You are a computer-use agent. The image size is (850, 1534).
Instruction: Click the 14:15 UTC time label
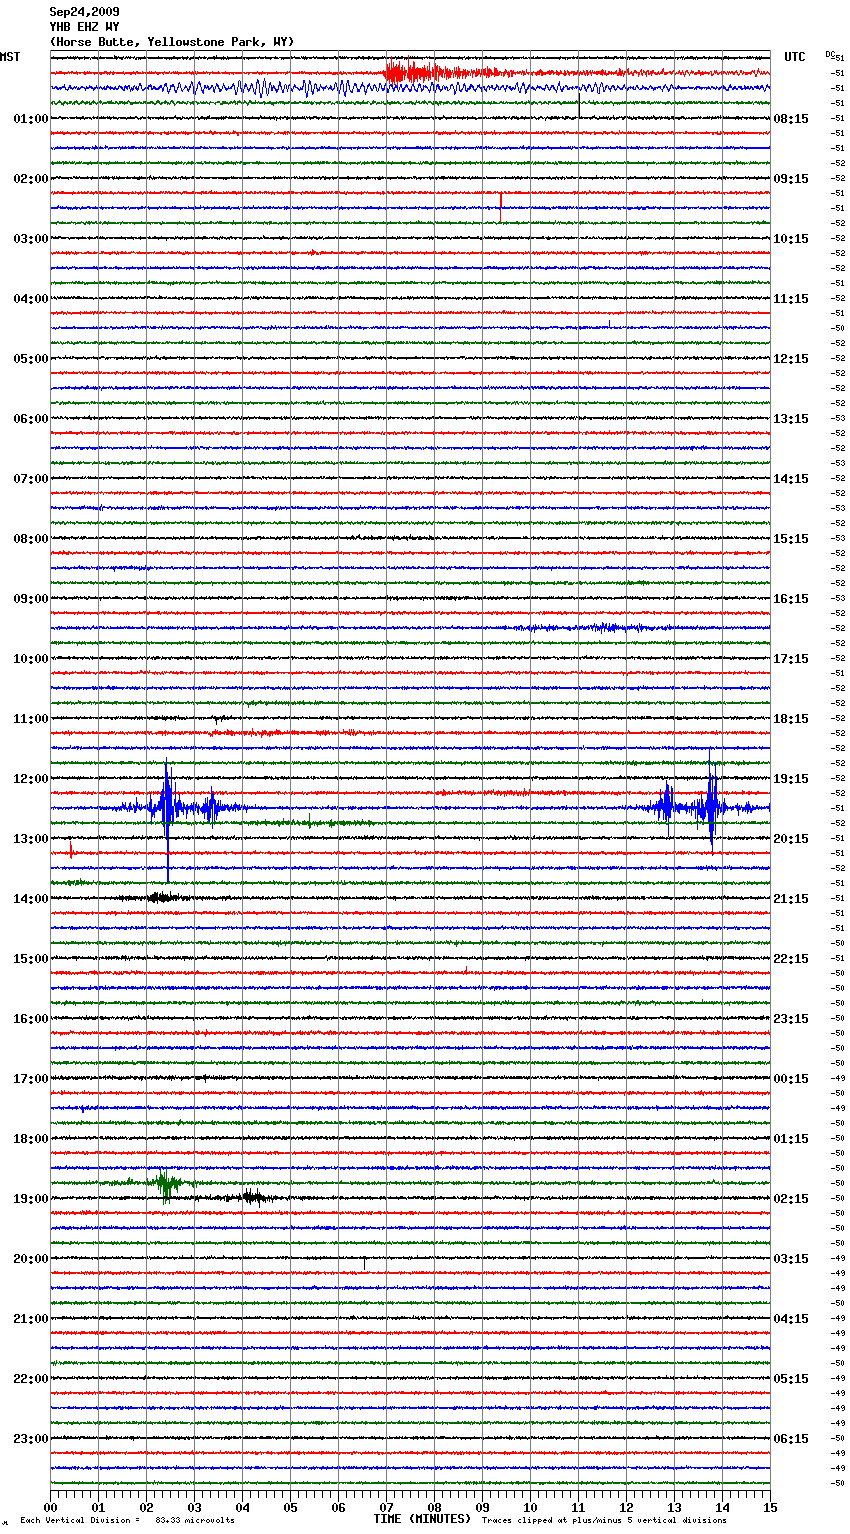(791, 479)
